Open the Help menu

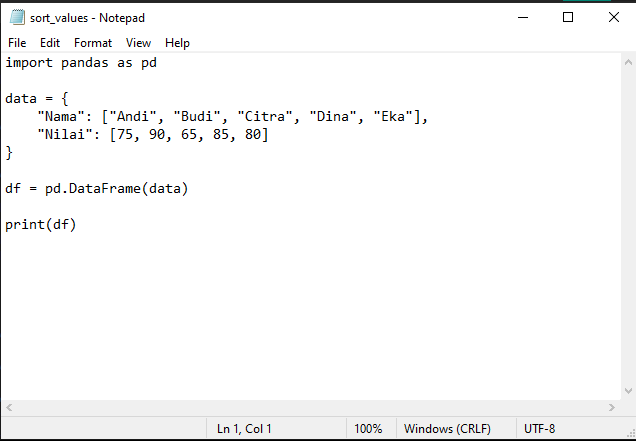[x=177, y=43]
